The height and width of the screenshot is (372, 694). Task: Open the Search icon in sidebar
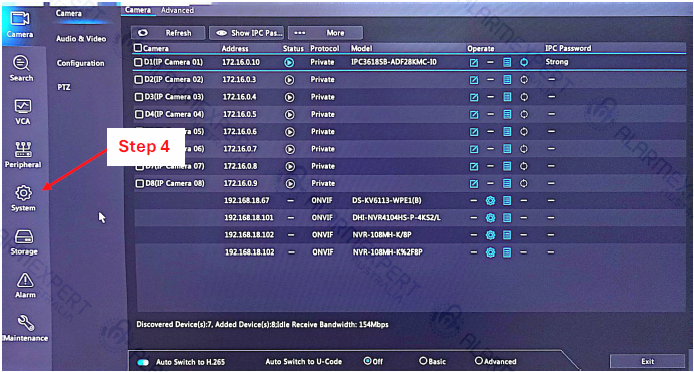click(x=21, y=63)
